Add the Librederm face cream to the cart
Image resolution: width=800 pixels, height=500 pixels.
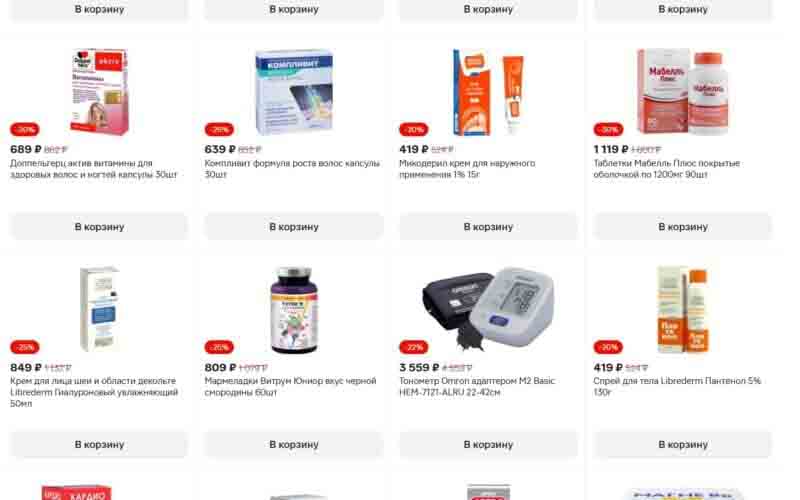tap(99, 444)
